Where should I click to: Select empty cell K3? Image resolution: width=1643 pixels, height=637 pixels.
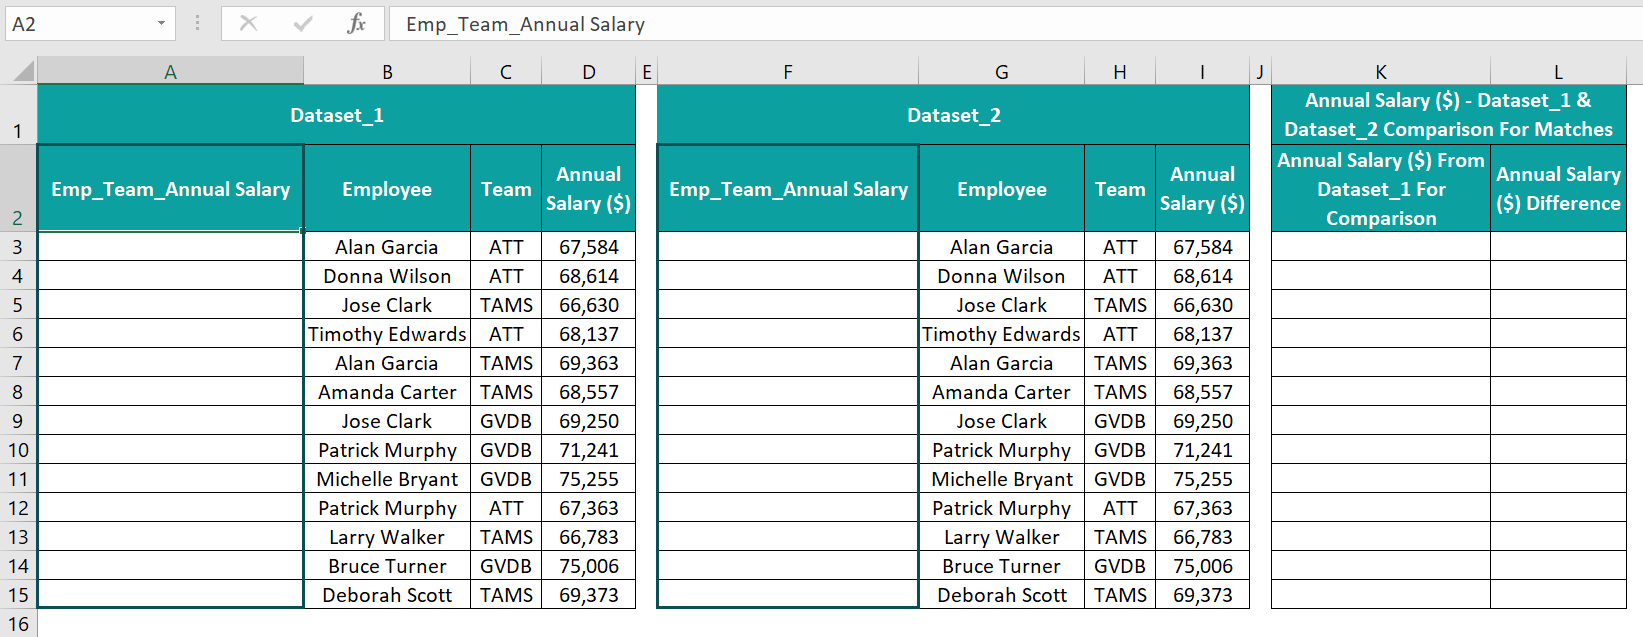[1381, 247]
